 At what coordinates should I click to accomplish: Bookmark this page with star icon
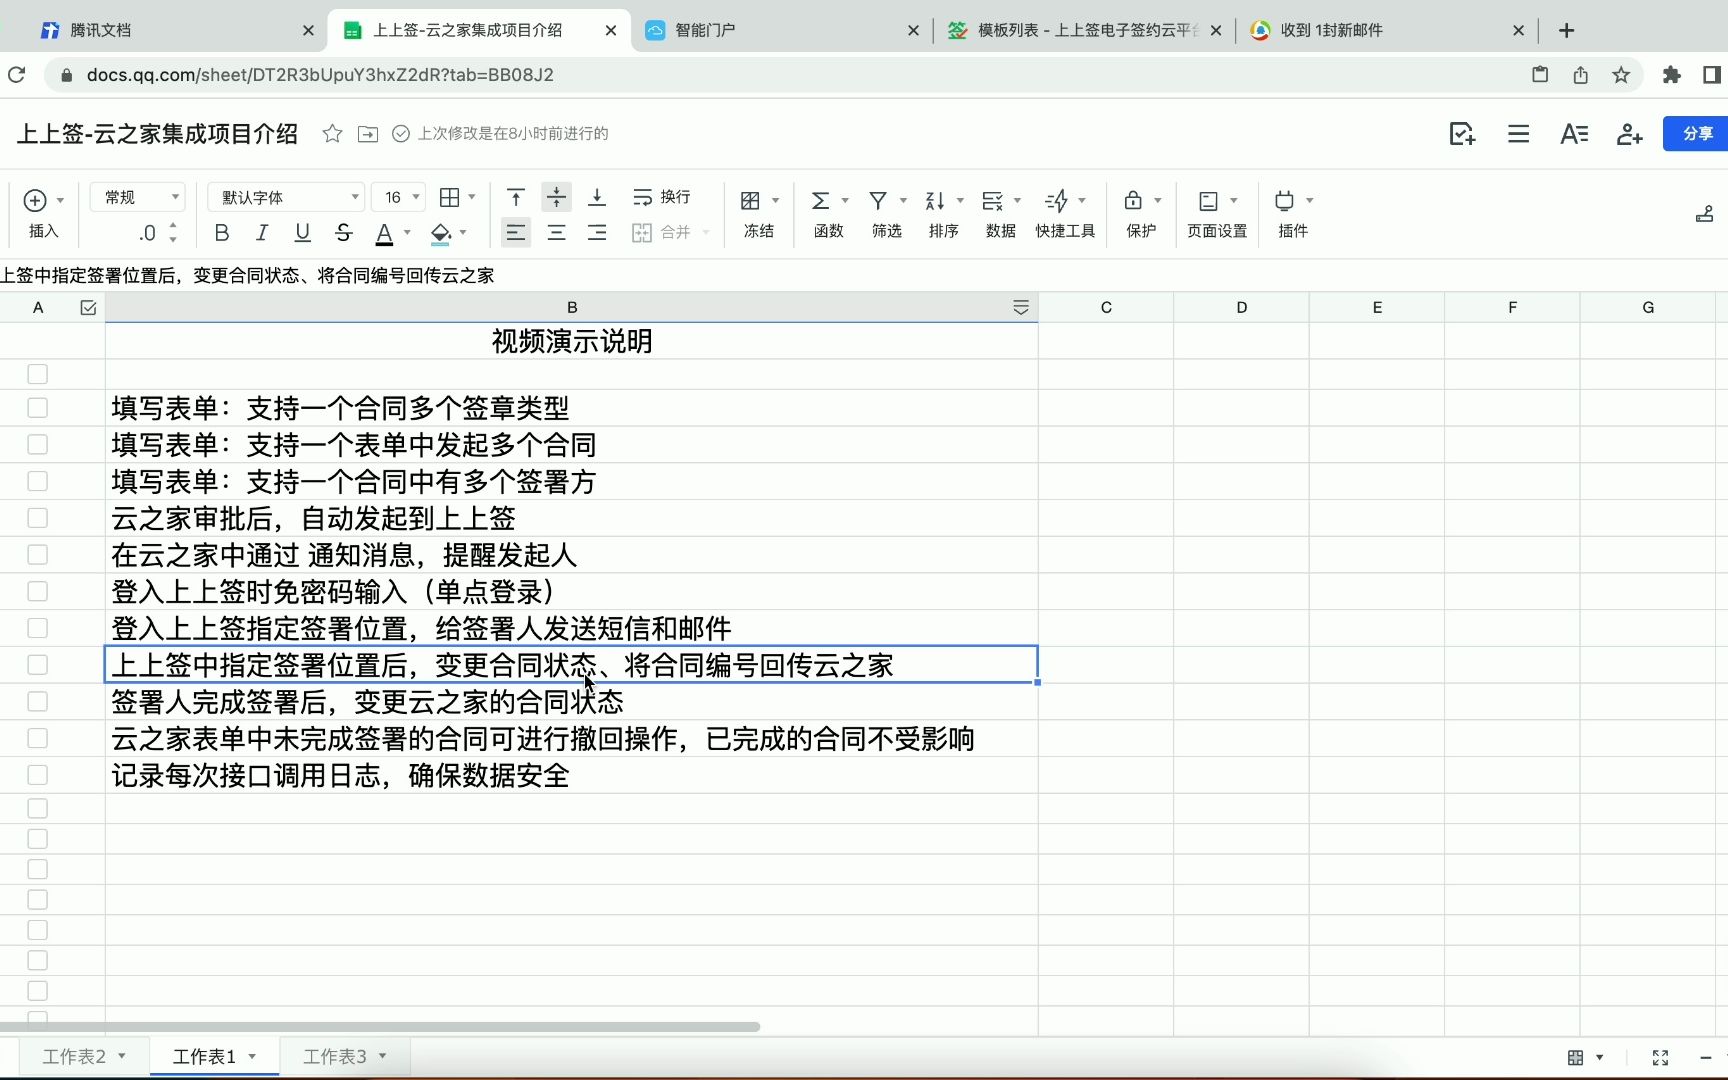1621,75
